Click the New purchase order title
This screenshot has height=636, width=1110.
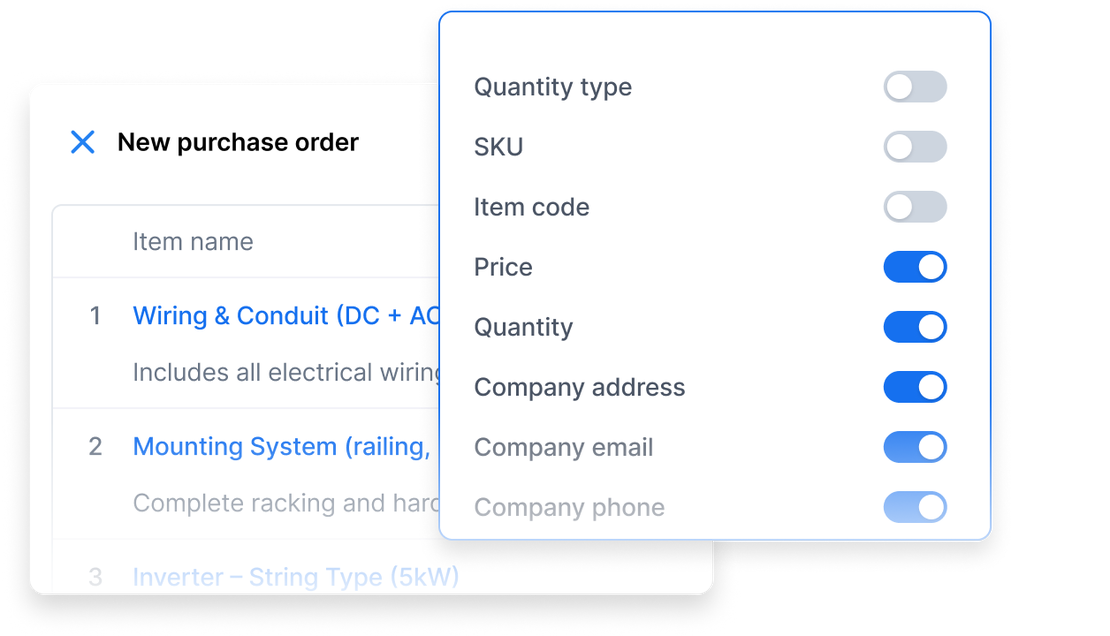[x=238, y=142]
